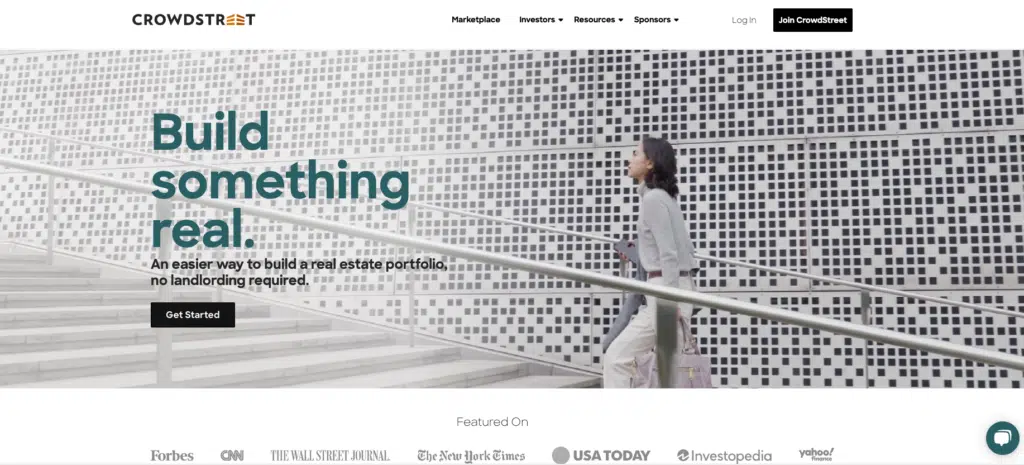Screen dimensions: 1024x465
Task: Click the USA Today logo
Action: tap(601, 455)
